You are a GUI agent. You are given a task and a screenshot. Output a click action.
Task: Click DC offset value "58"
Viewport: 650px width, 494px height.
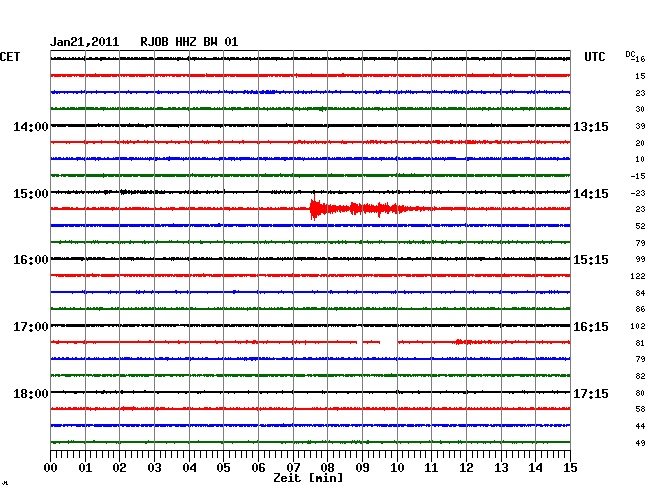click(x=640, y=409)
